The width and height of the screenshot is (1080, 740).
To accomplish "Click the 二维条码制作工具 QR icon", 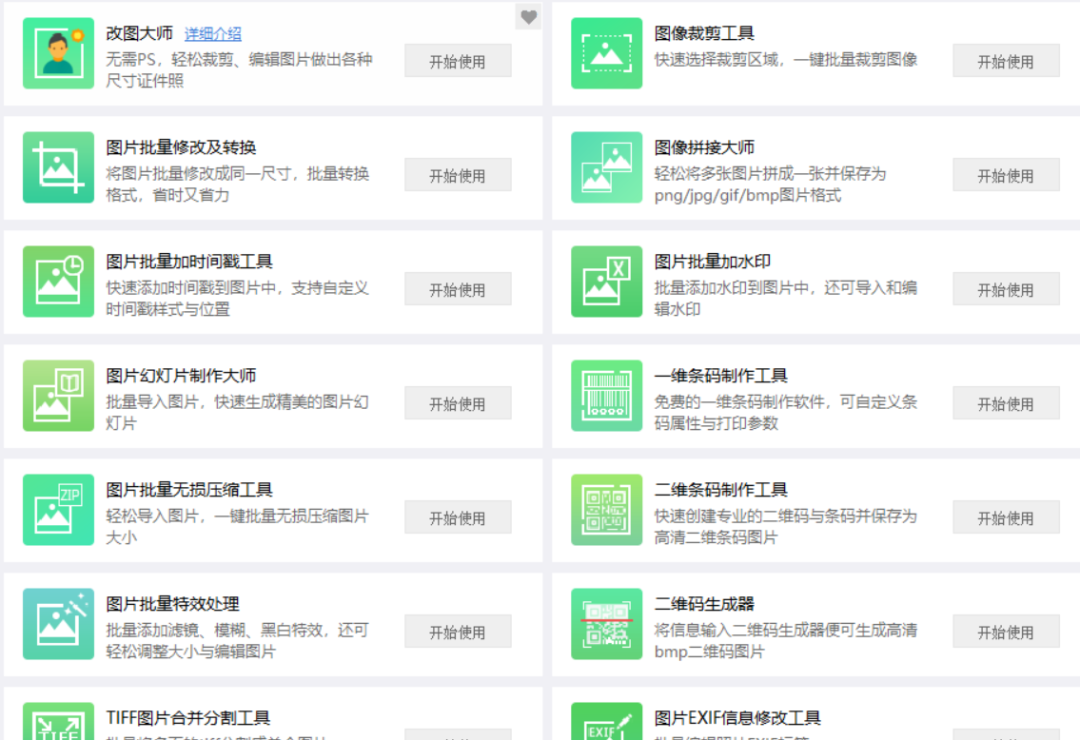I will click(x=606, y=509).
